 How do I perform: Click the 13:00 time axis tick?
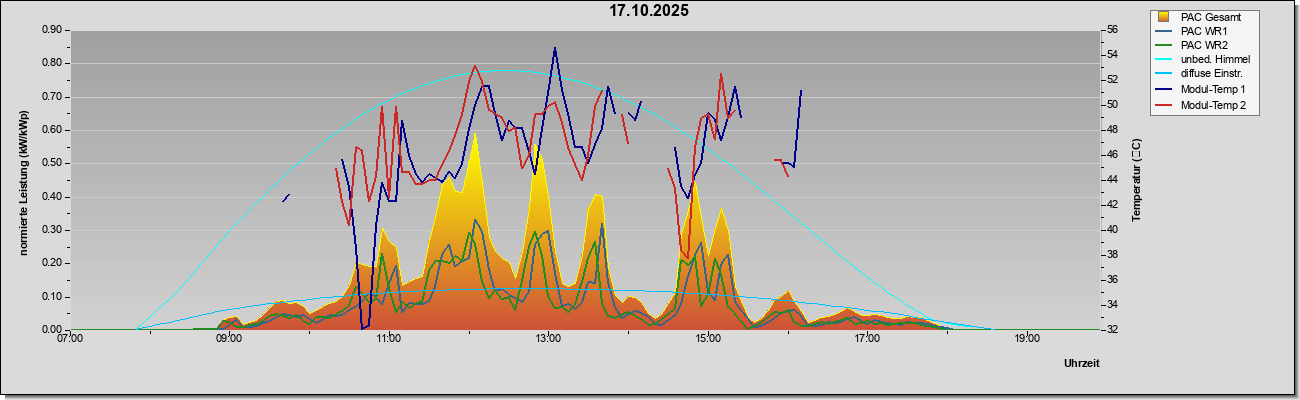click(548, 339)
